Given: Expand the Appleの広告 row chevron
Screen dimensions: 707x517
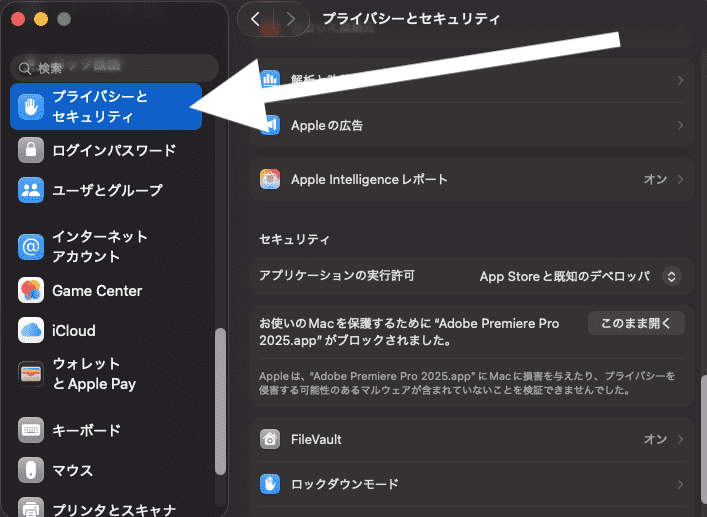Looking at the screenshot, I should [680, 126].
